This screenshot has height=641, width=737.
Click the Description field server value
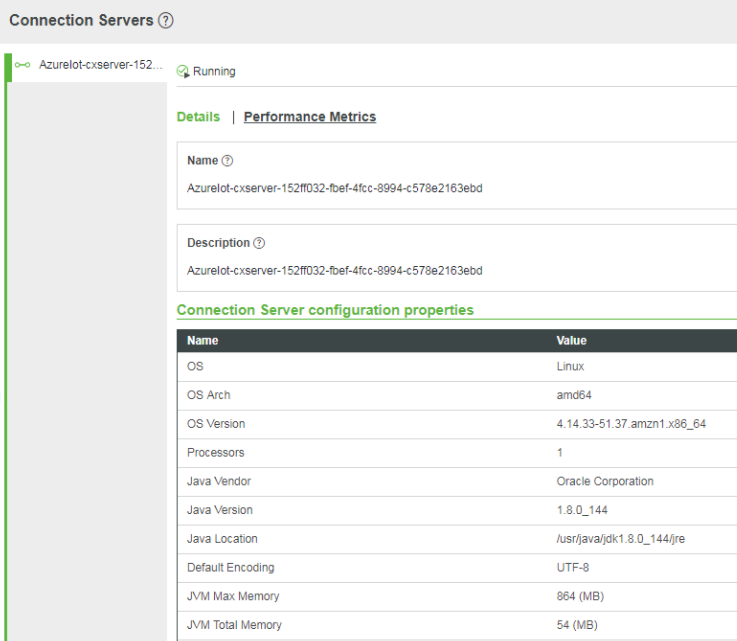[335, 271]
